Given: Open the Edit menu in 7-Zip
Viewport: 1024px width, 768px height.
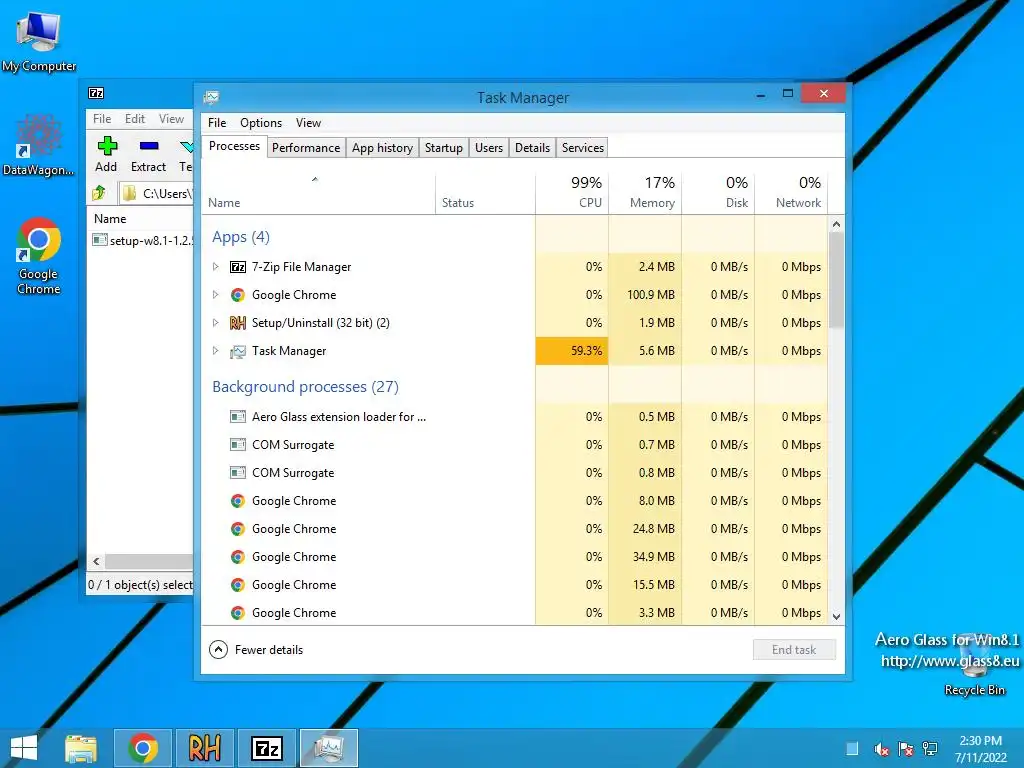Looking at the screenshot, I should (135, 119).
